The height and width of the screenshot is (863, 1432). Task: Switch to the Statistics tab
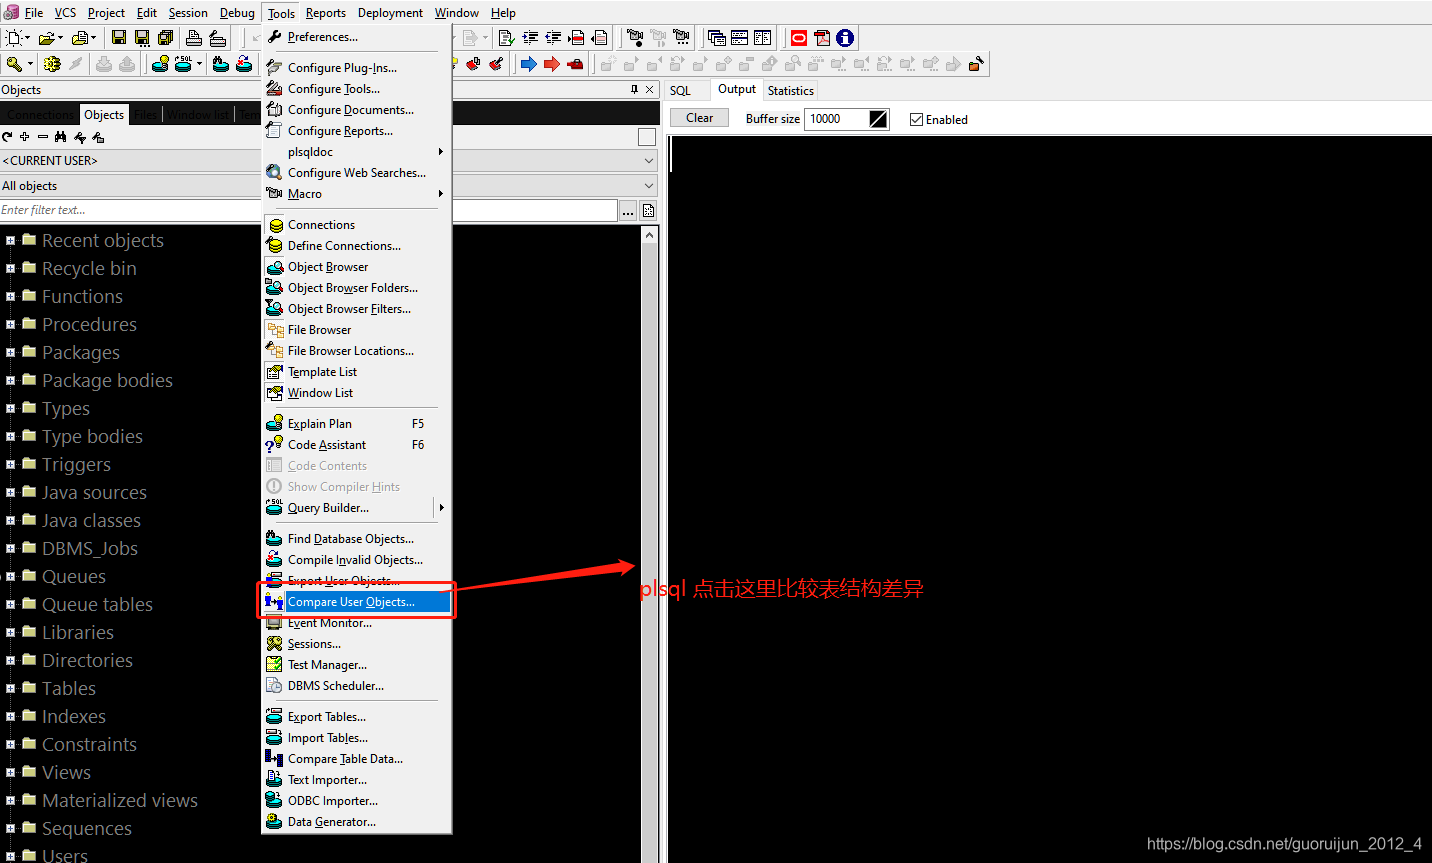click(791, 90)
